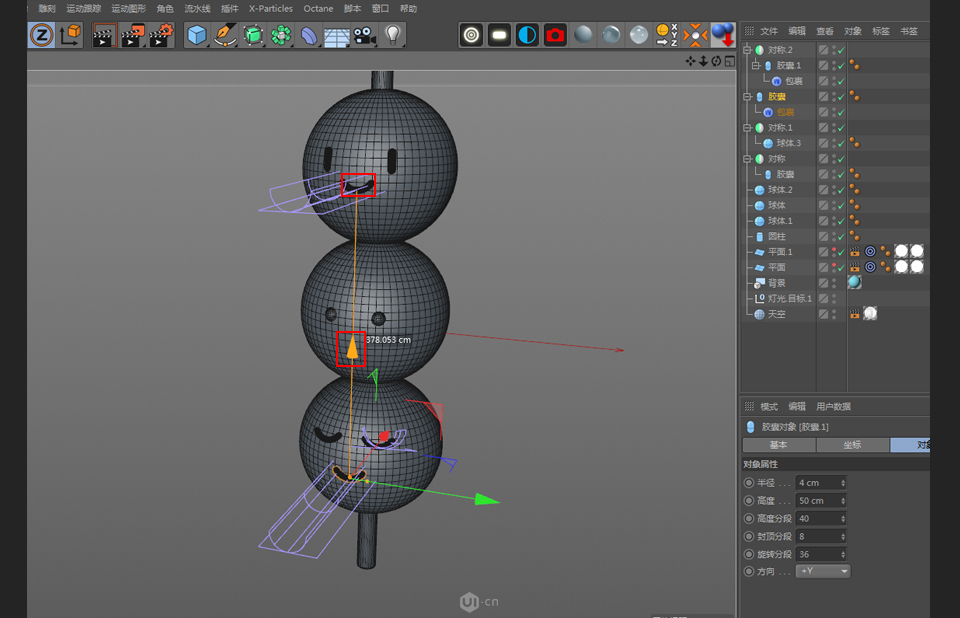Open the Octane menu
The image size is (960, 618).
point(318,8)
